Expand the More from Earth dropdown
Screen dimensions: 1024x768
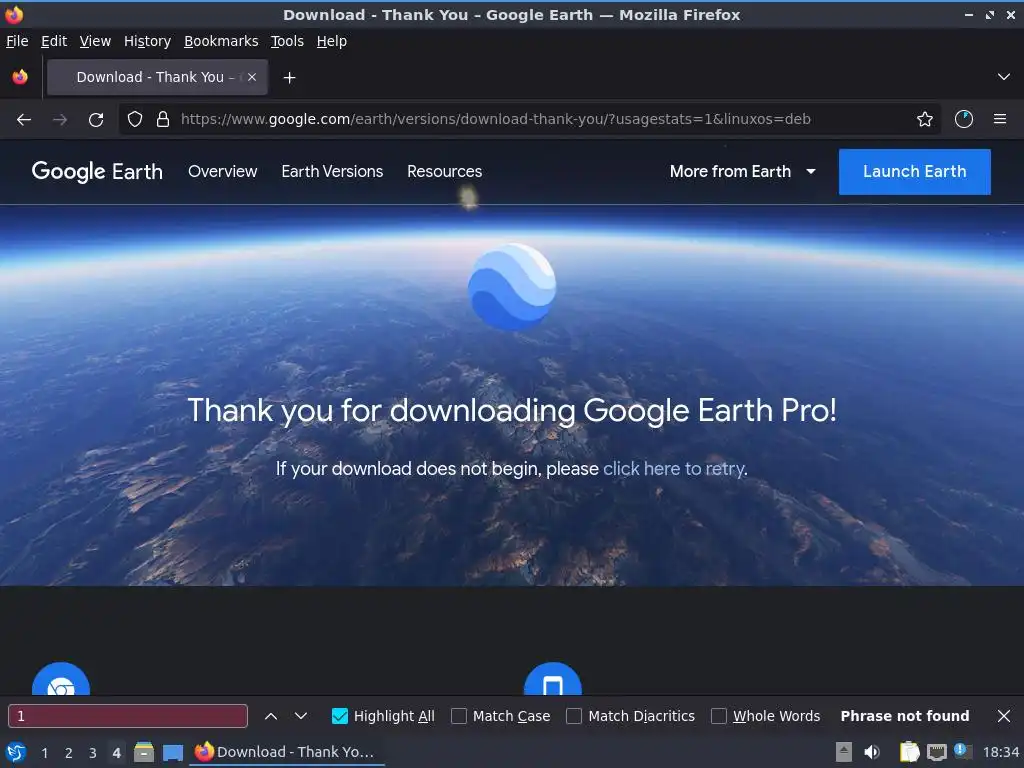click(743, 172)
